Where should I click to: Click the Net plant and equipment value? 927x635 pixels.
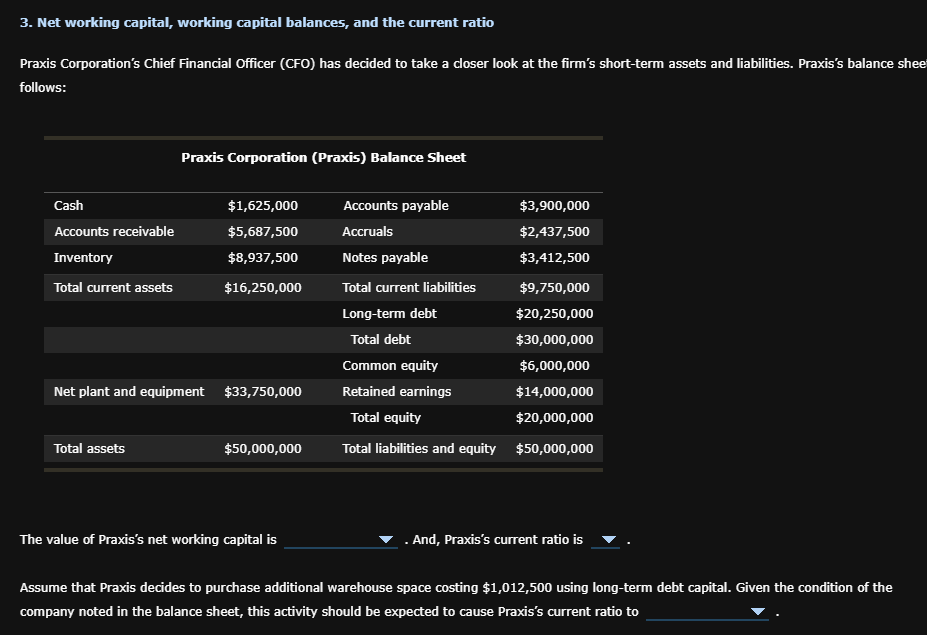pos(263,391)
